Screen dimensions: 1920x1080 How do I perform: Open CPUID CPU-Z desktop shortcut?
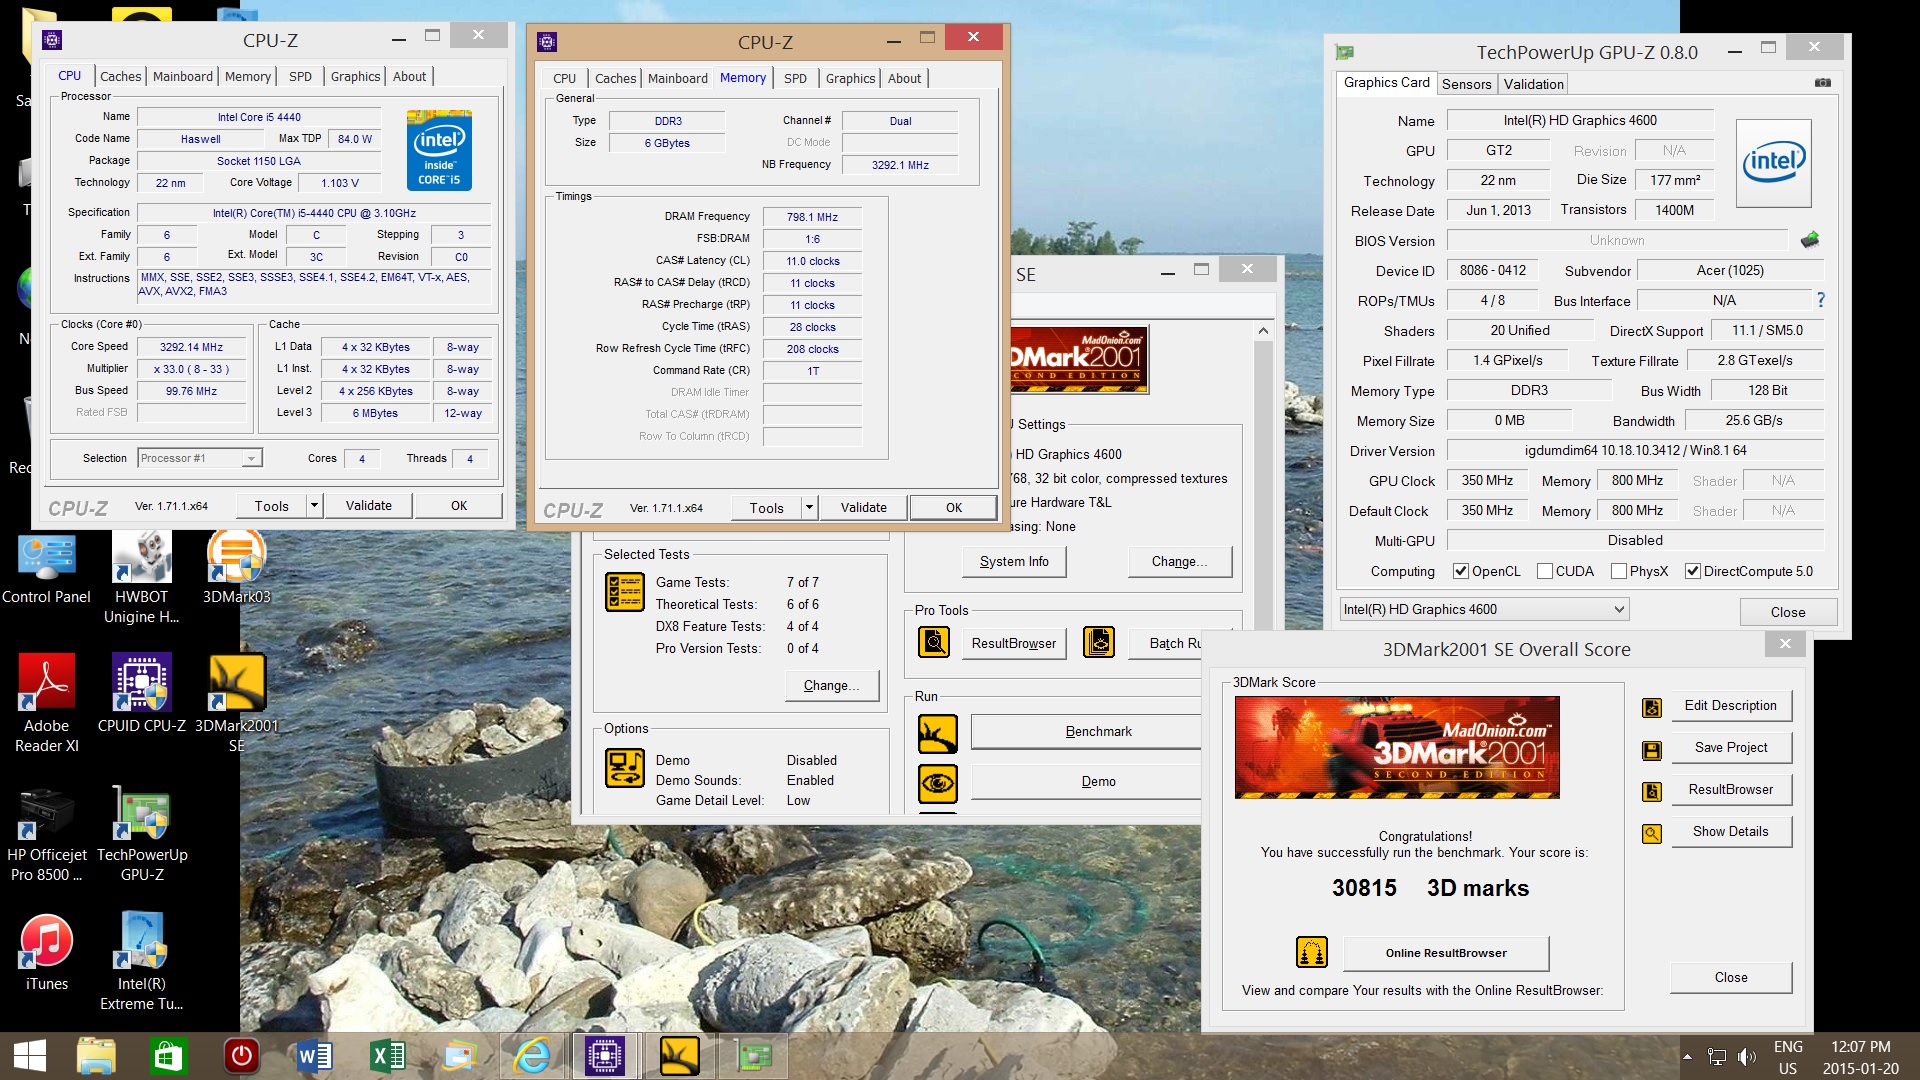pos(141,694)
